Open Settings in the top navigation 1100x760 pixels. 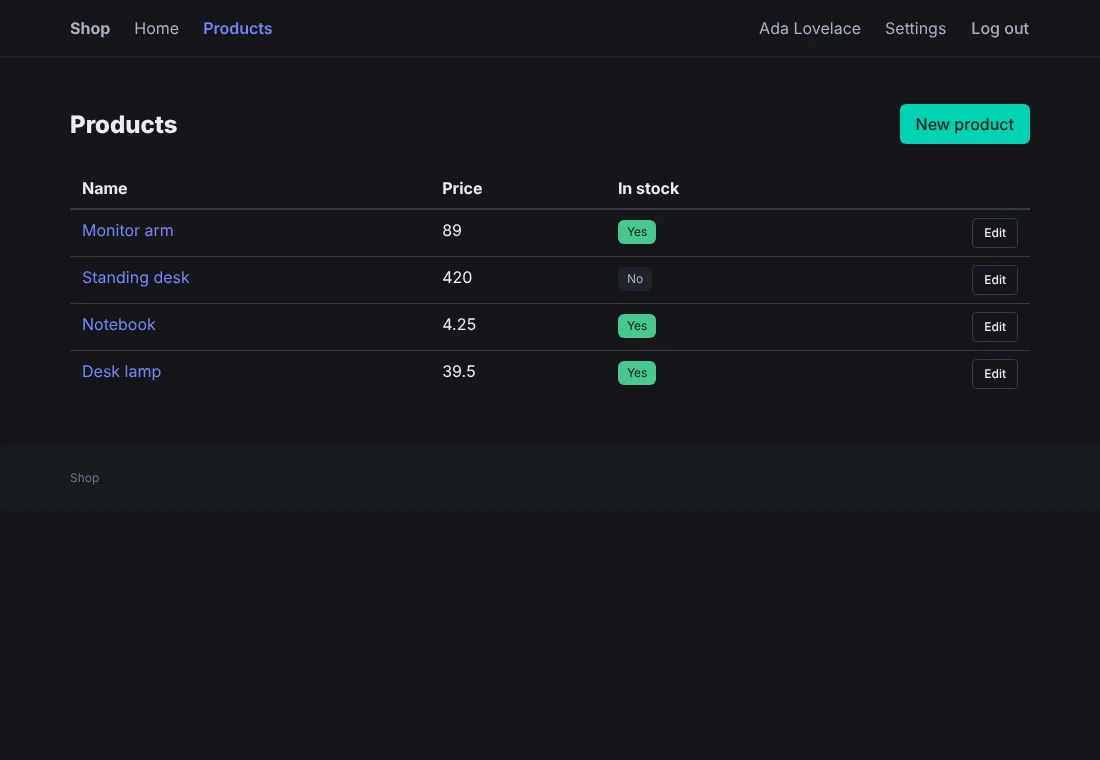pos(915,29)
